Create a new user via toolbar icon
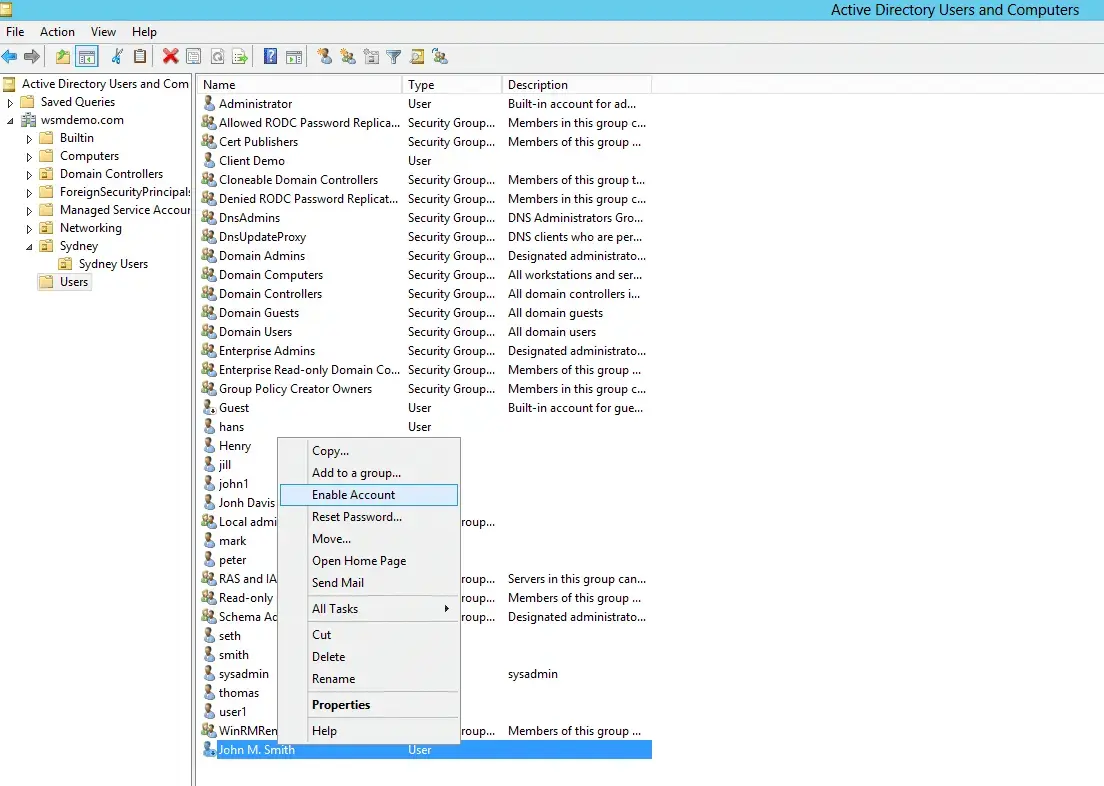The image size is (1104, 786). click(325, 56)
